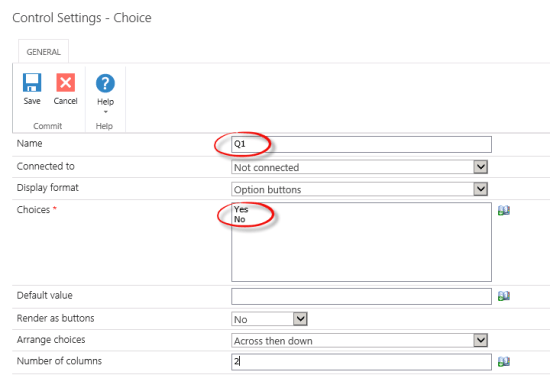The image size is (550, 375).
Task: Open the Help question mark icon
Action: pyautogui.click(x=105, y=83)
